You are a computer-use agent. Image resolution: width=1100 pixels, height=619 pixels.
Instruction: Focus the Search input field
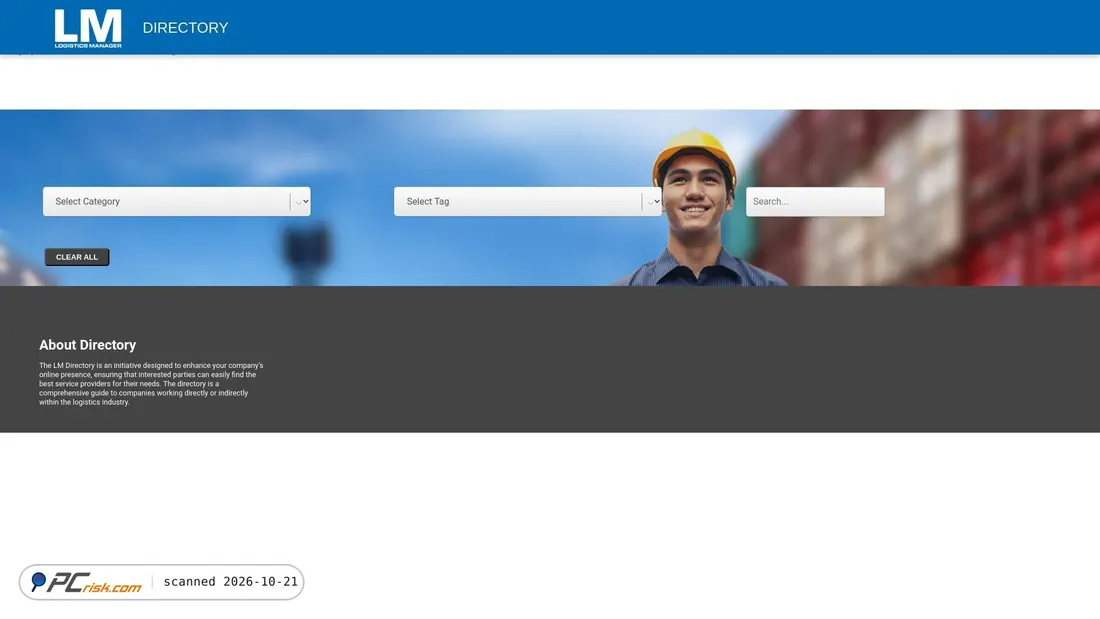(815, 201)
